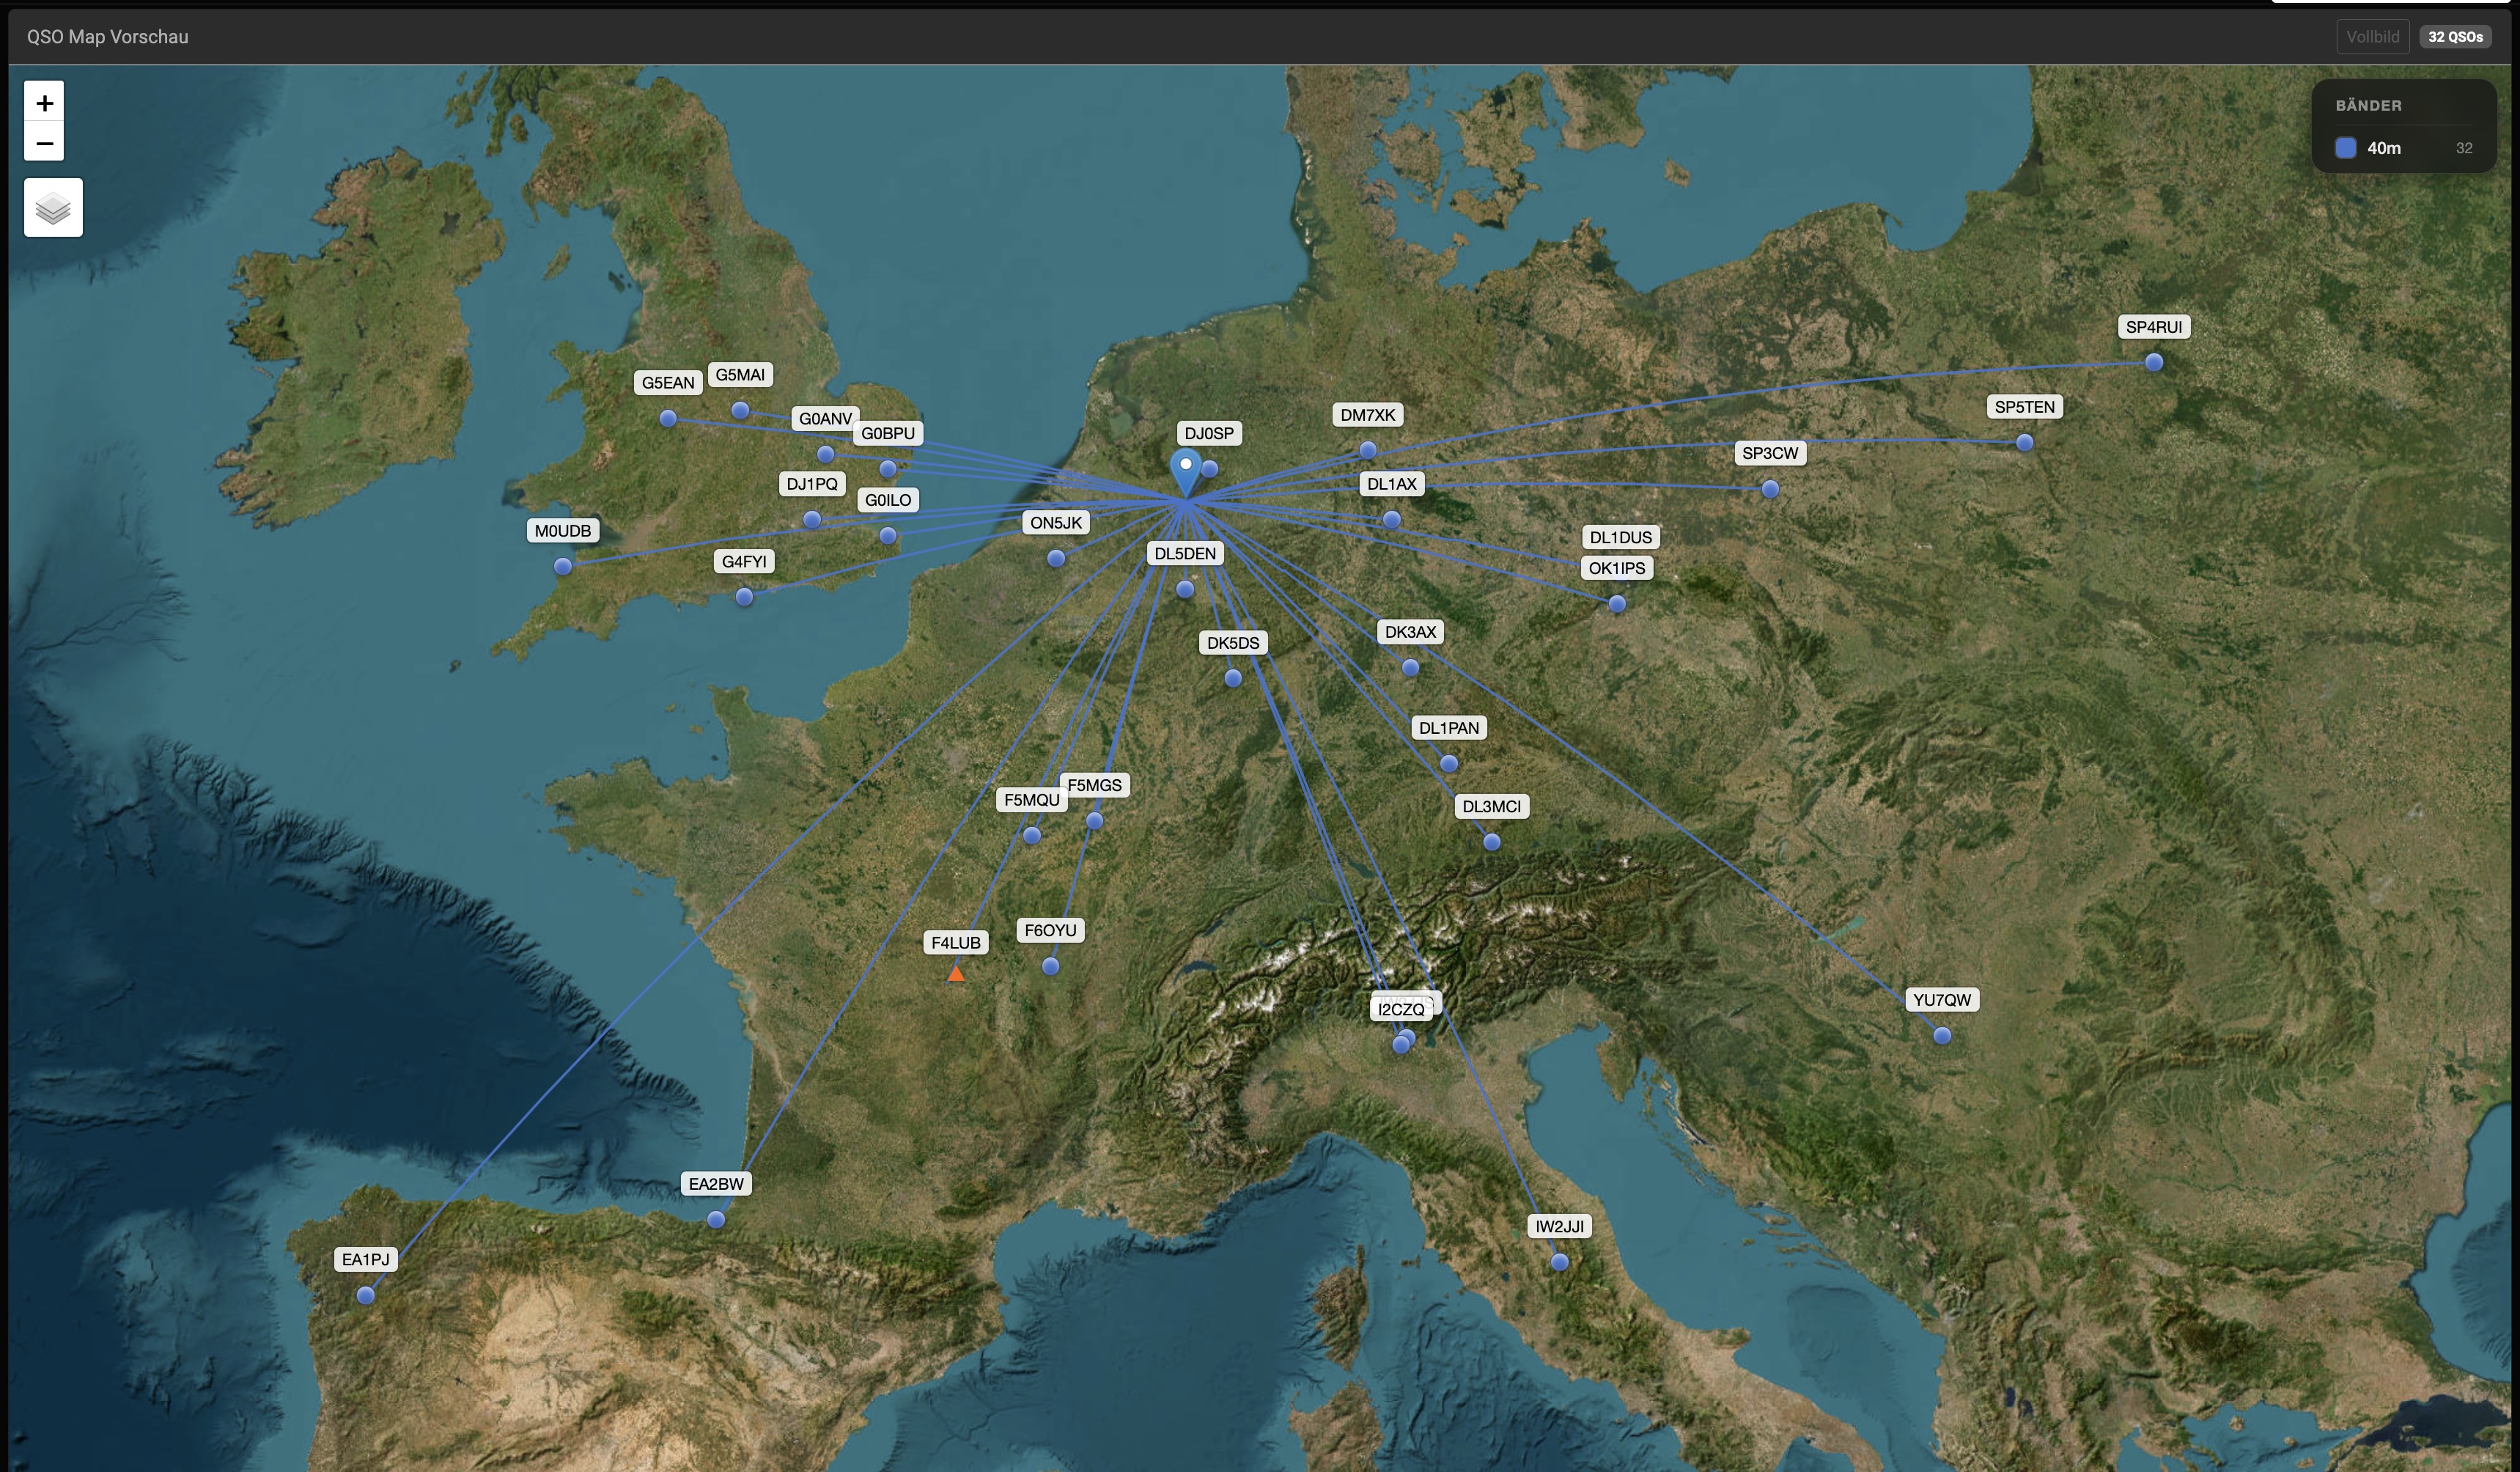Viewport: 2520px width, 1472px height.
Task: Click the SP4RUI station marker dot
Action: (x=2154, y=362)
